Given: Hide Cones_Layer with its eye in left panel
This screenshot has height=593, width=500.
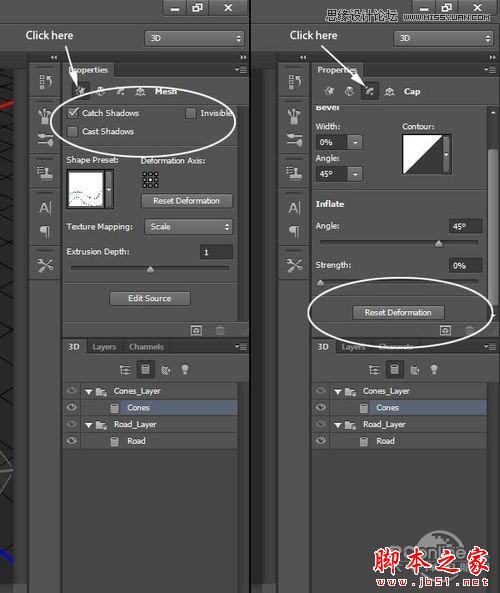Looking at the screenshot, I should click(x=72, y=391).
